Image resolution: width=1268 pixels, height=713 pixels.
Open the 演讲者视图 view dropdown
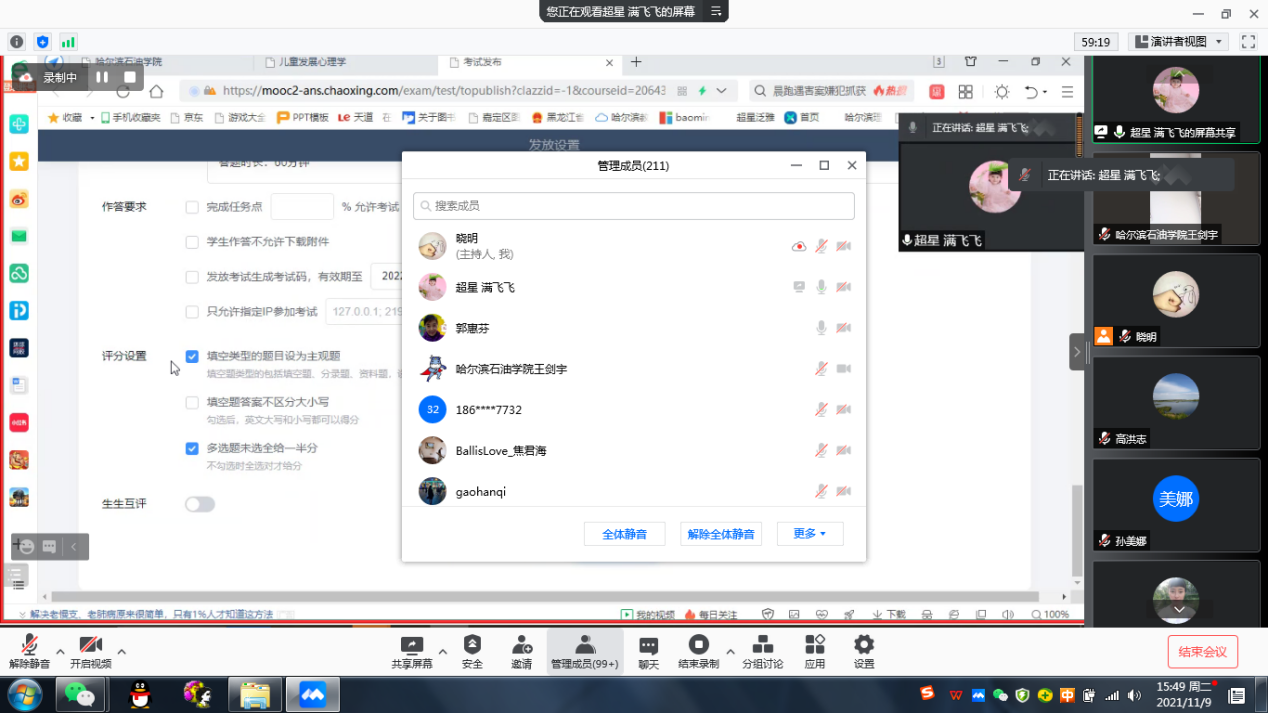(x=1178, y=42)
